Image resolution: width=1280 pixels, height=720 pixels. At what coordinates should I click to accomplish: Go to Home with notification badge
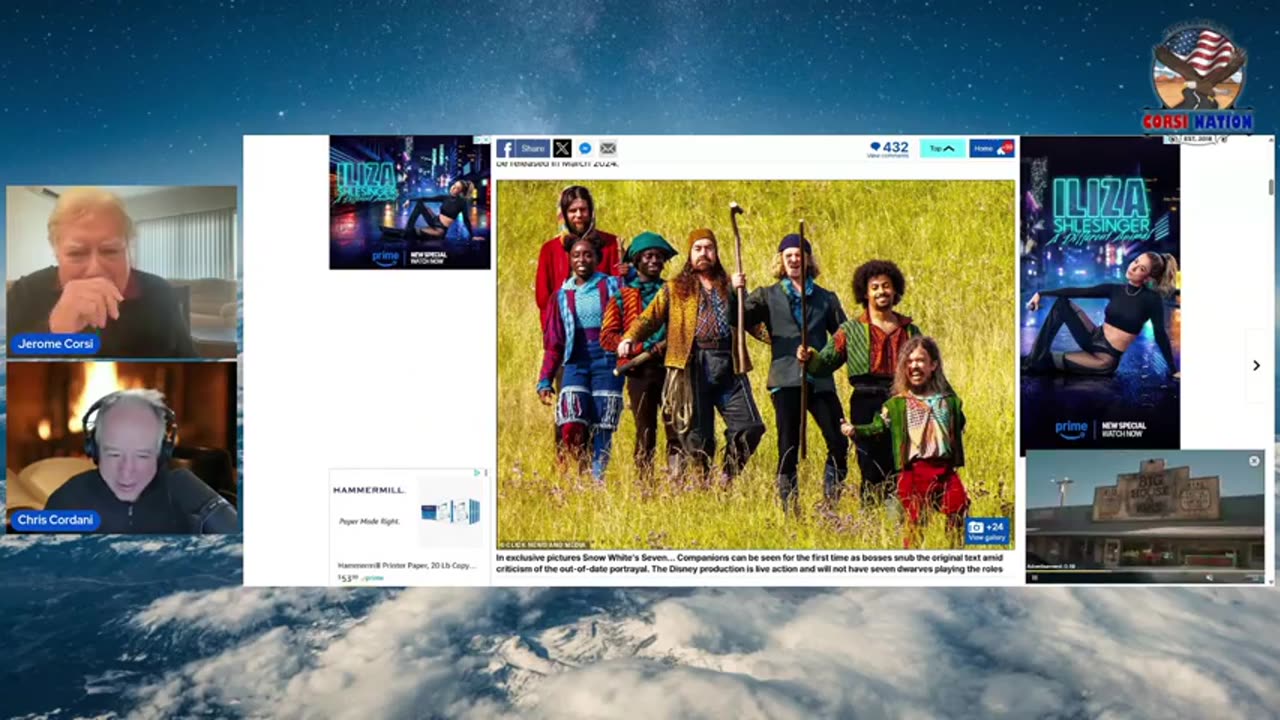(991, 148)
